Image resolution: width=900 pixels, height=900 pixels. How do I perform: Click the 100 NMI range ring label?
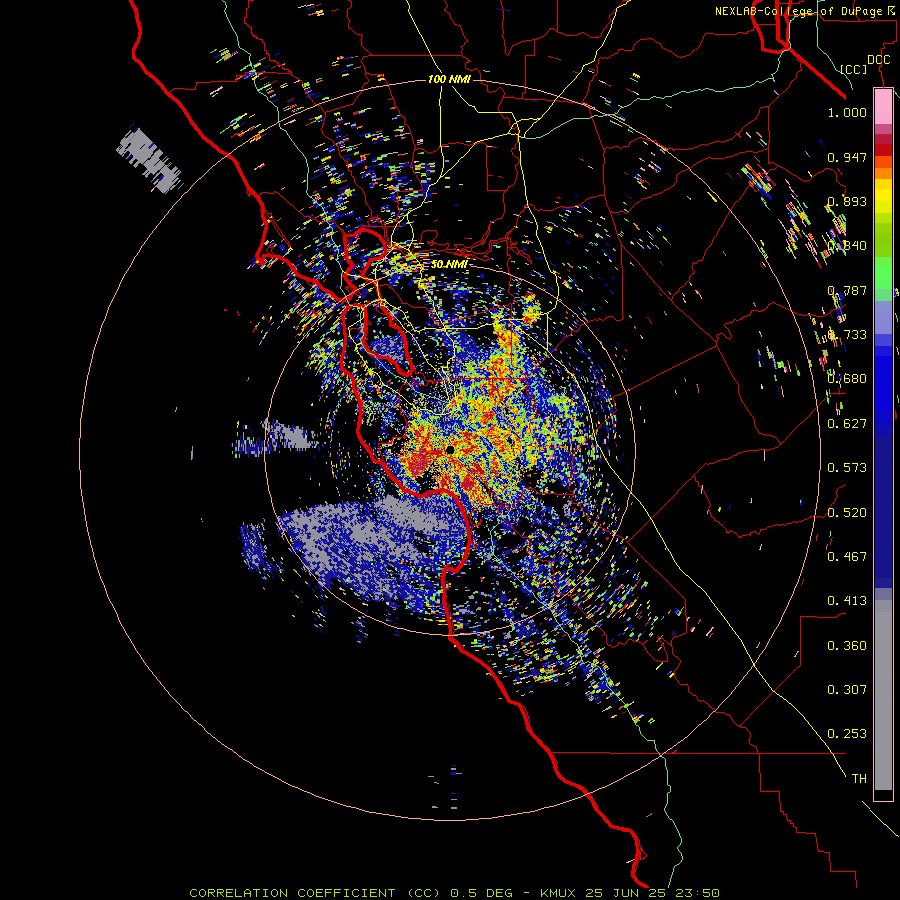click(x=449, y=79)
